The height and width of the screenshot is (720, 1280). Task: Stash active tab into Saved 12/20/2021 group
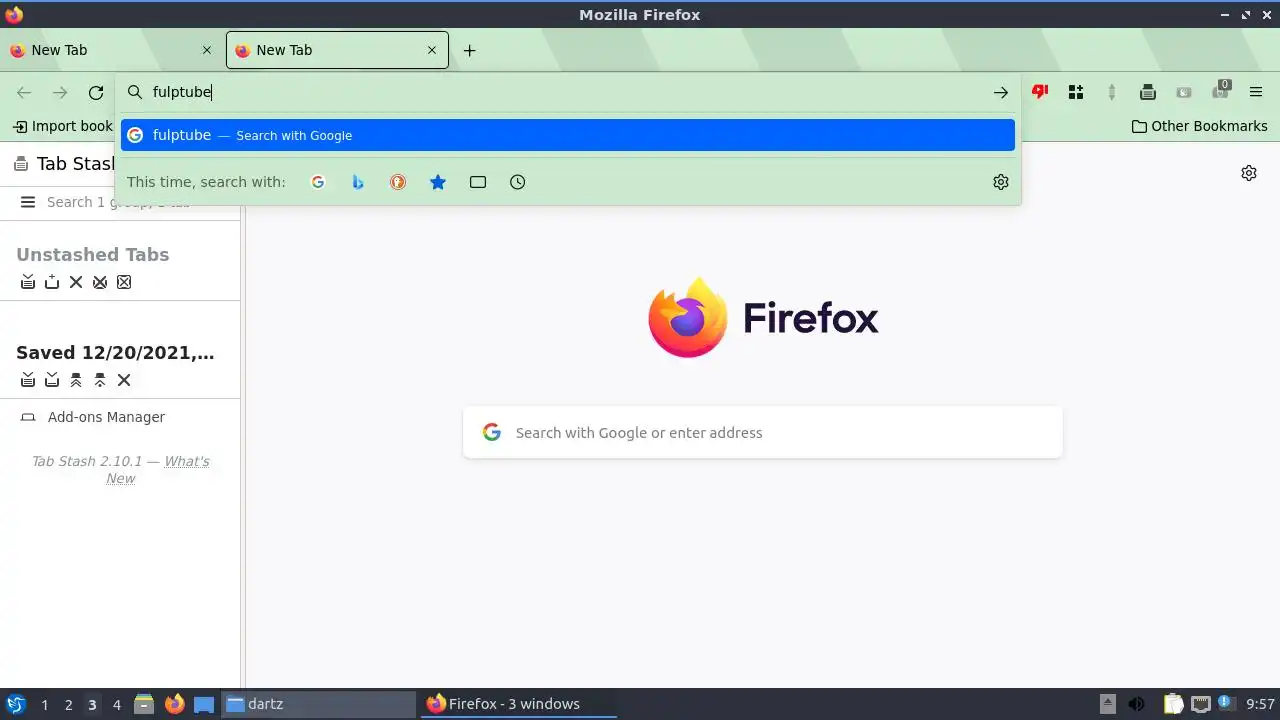pos(52,380)
